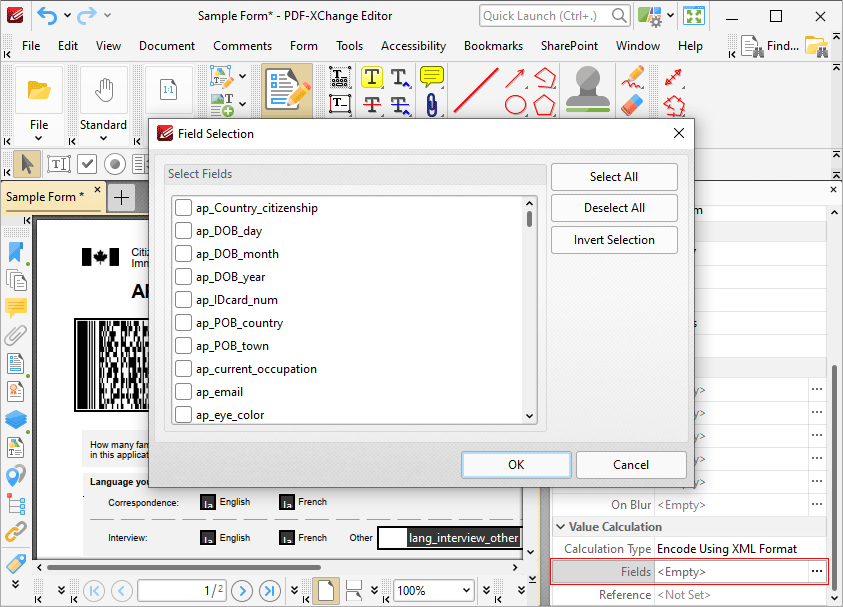Click the Fields row ellipsis button
This screenshot has width=843, height=607.
pos(817,572)
